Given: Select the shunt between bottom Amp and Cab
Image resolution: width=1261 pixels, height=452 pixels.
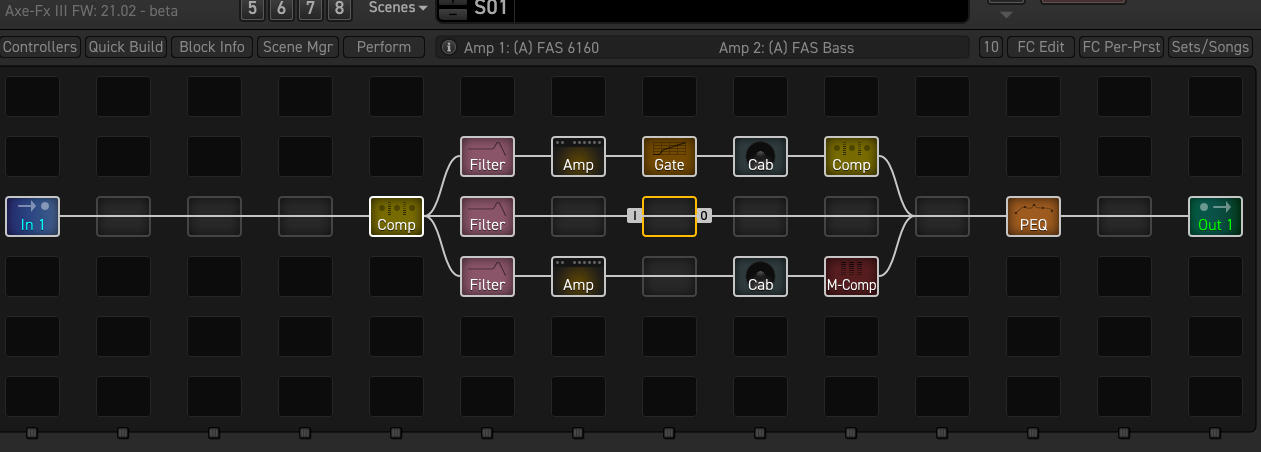Looking at the screenshot, I should (669, 276).
